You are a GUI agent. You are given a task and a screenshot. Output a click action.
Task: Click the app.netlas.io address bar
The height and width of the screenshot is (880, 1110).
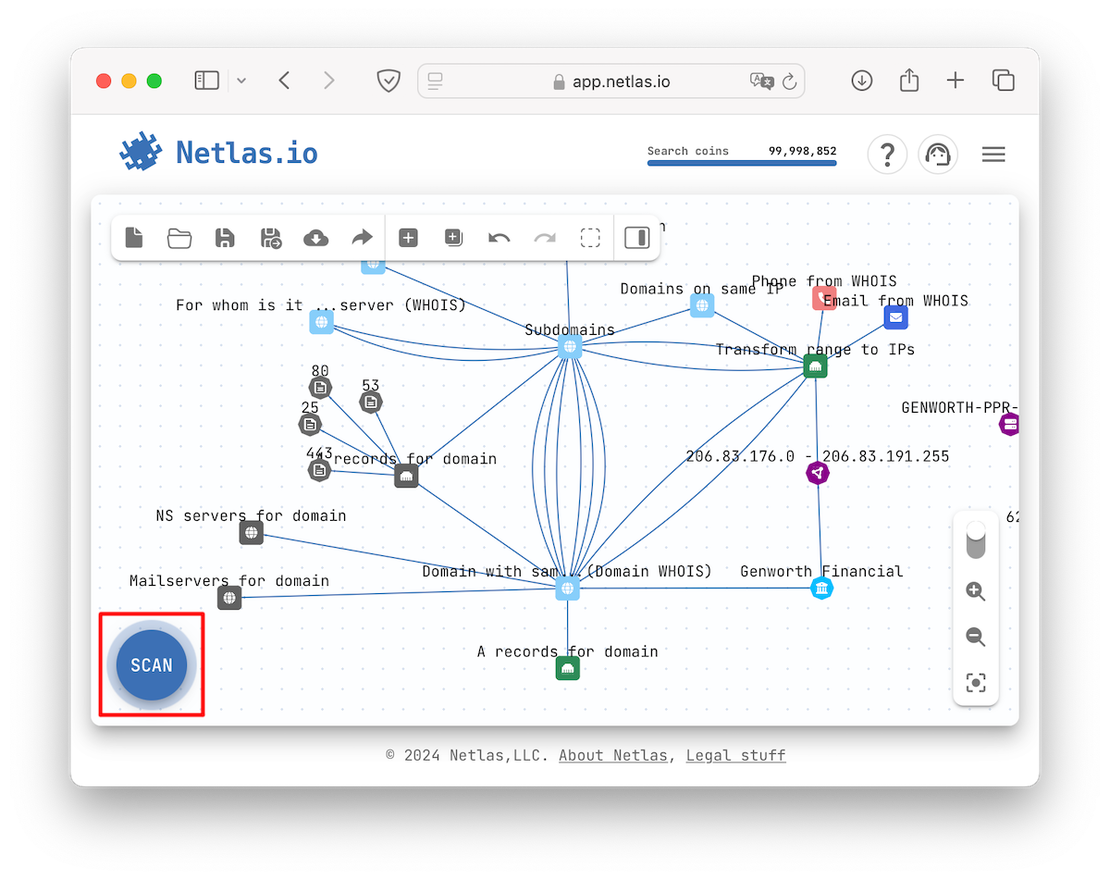click(610, 81)
